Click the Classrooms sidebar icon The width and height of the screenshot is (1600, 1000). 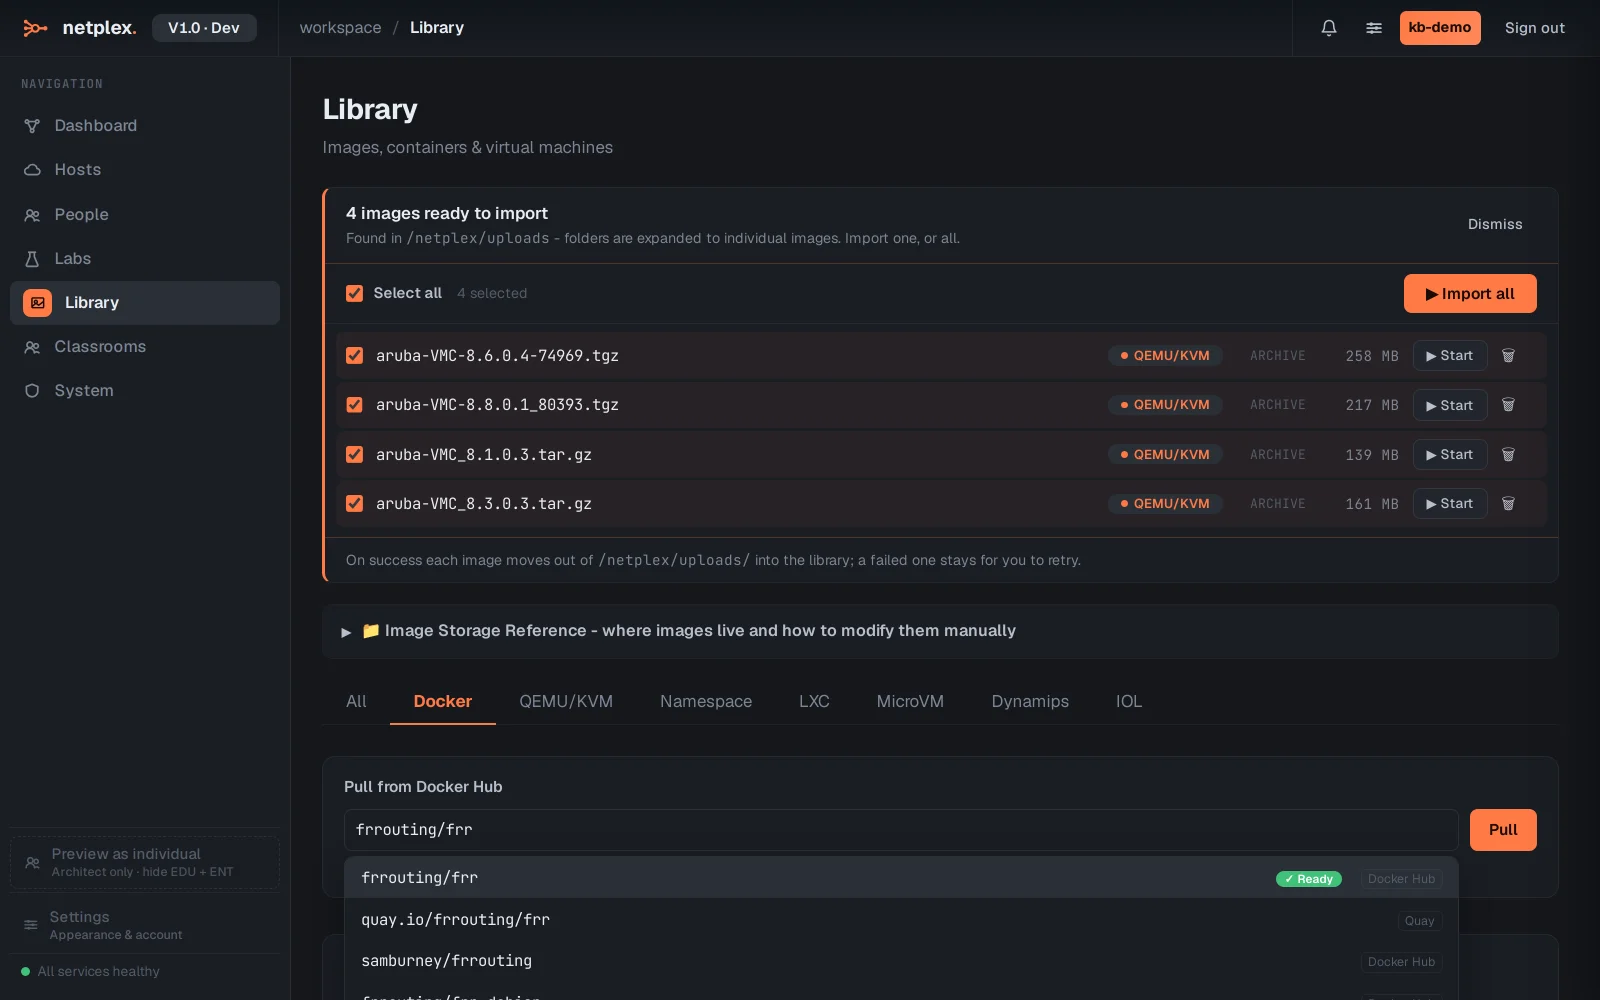pos(32,347)
